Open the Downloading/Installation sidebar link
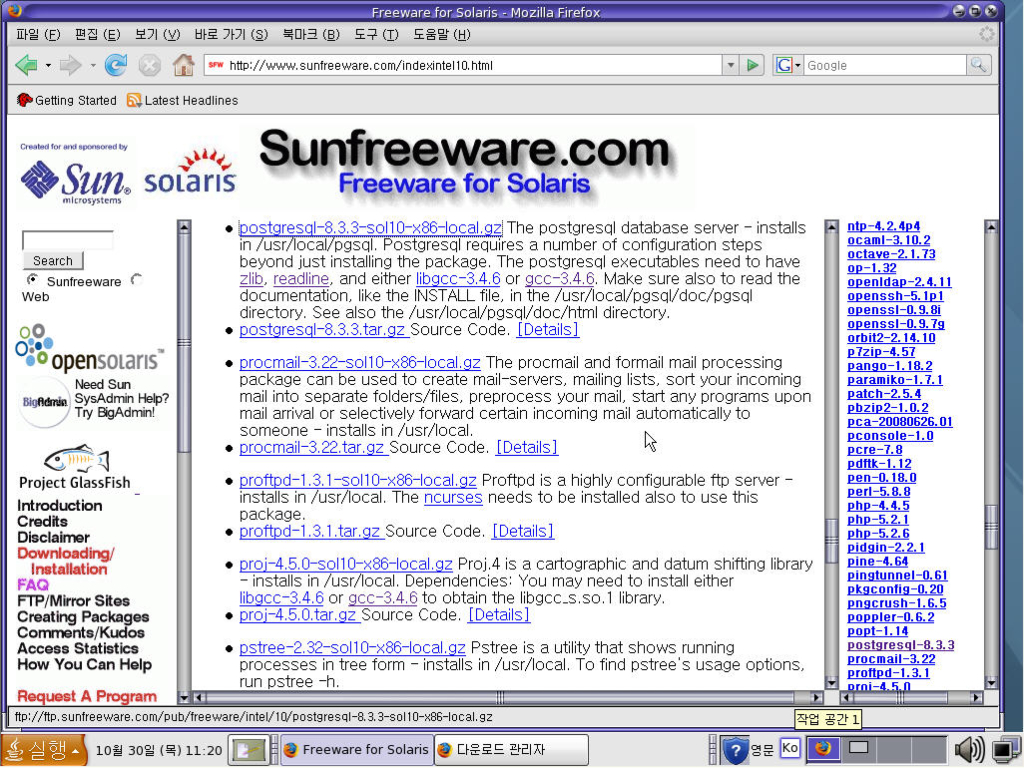Image resolution: width=1024 pixels, height=768 pixels. pos(65,561)
